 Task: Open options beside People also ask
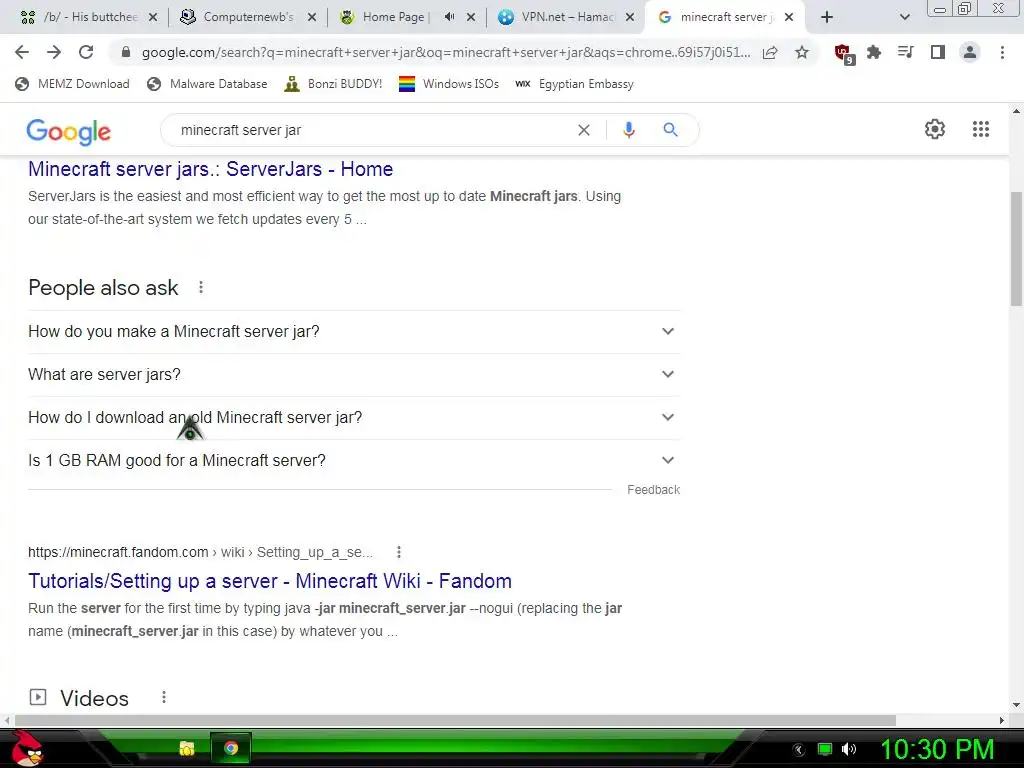(x=201, y=287)
